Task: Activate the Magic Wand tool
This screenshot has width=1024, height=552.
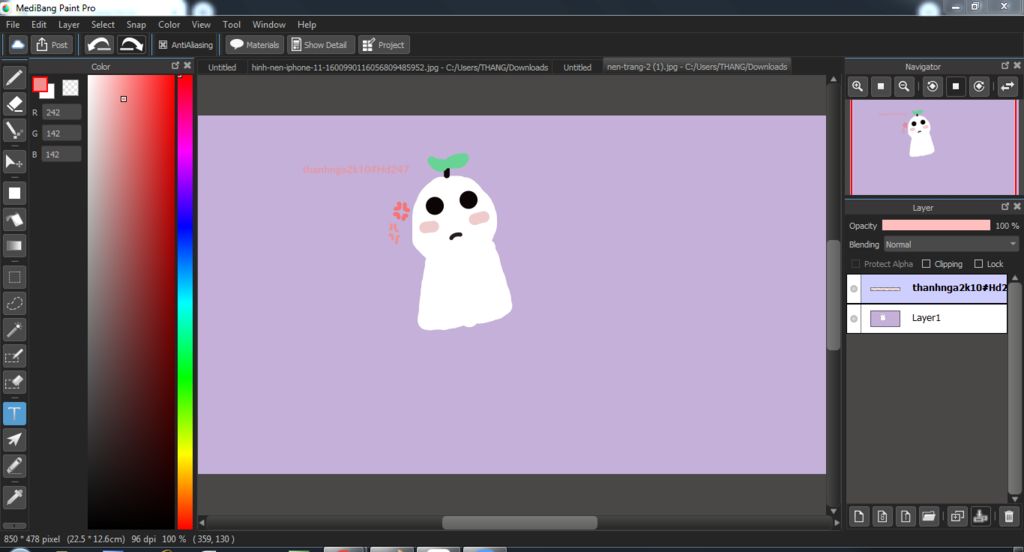Action: click(x=14, y=329)
